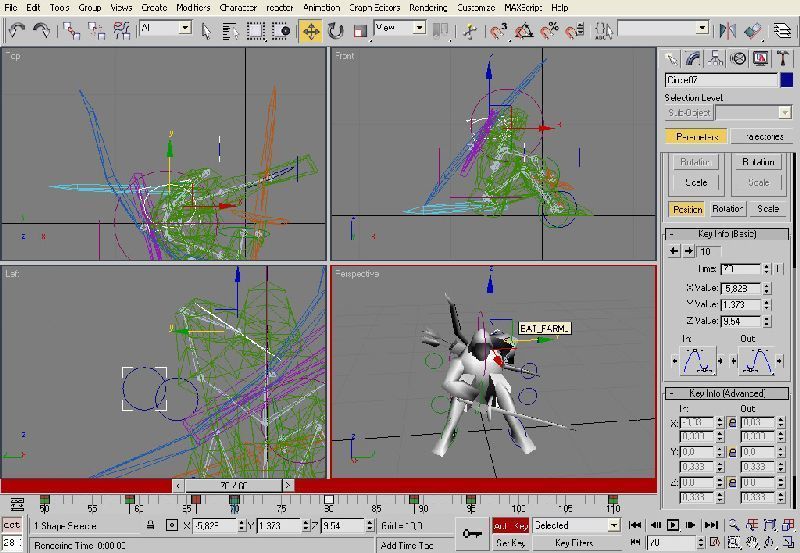Open the Rendering menu
Screen dimensions: 800x553
pyautogui.click(x=428, y=8)
